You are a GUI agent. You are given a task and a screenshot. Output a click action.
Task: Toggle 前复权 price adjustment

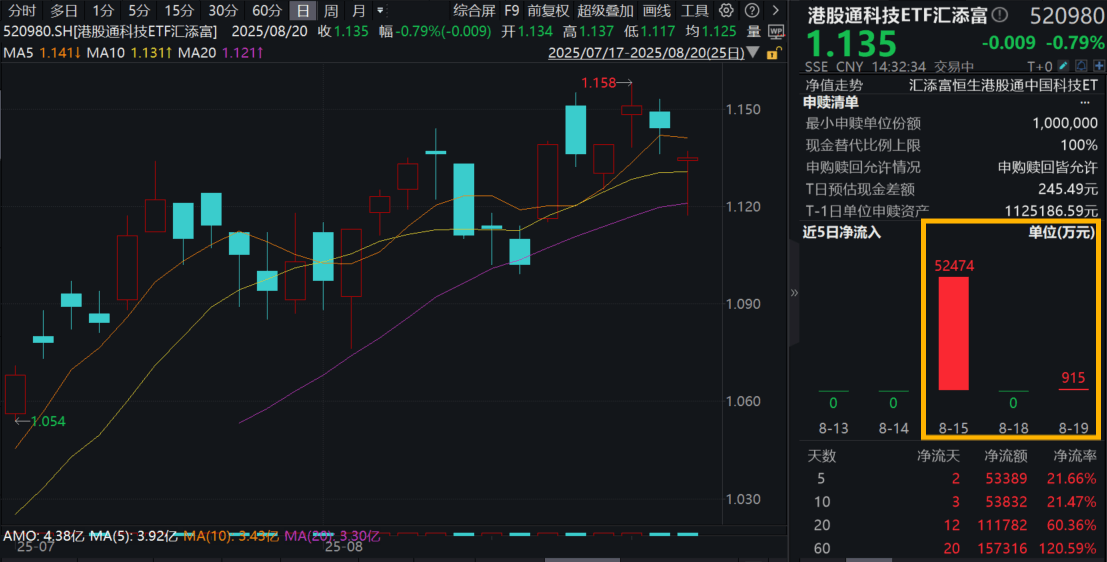click(548, 11)
